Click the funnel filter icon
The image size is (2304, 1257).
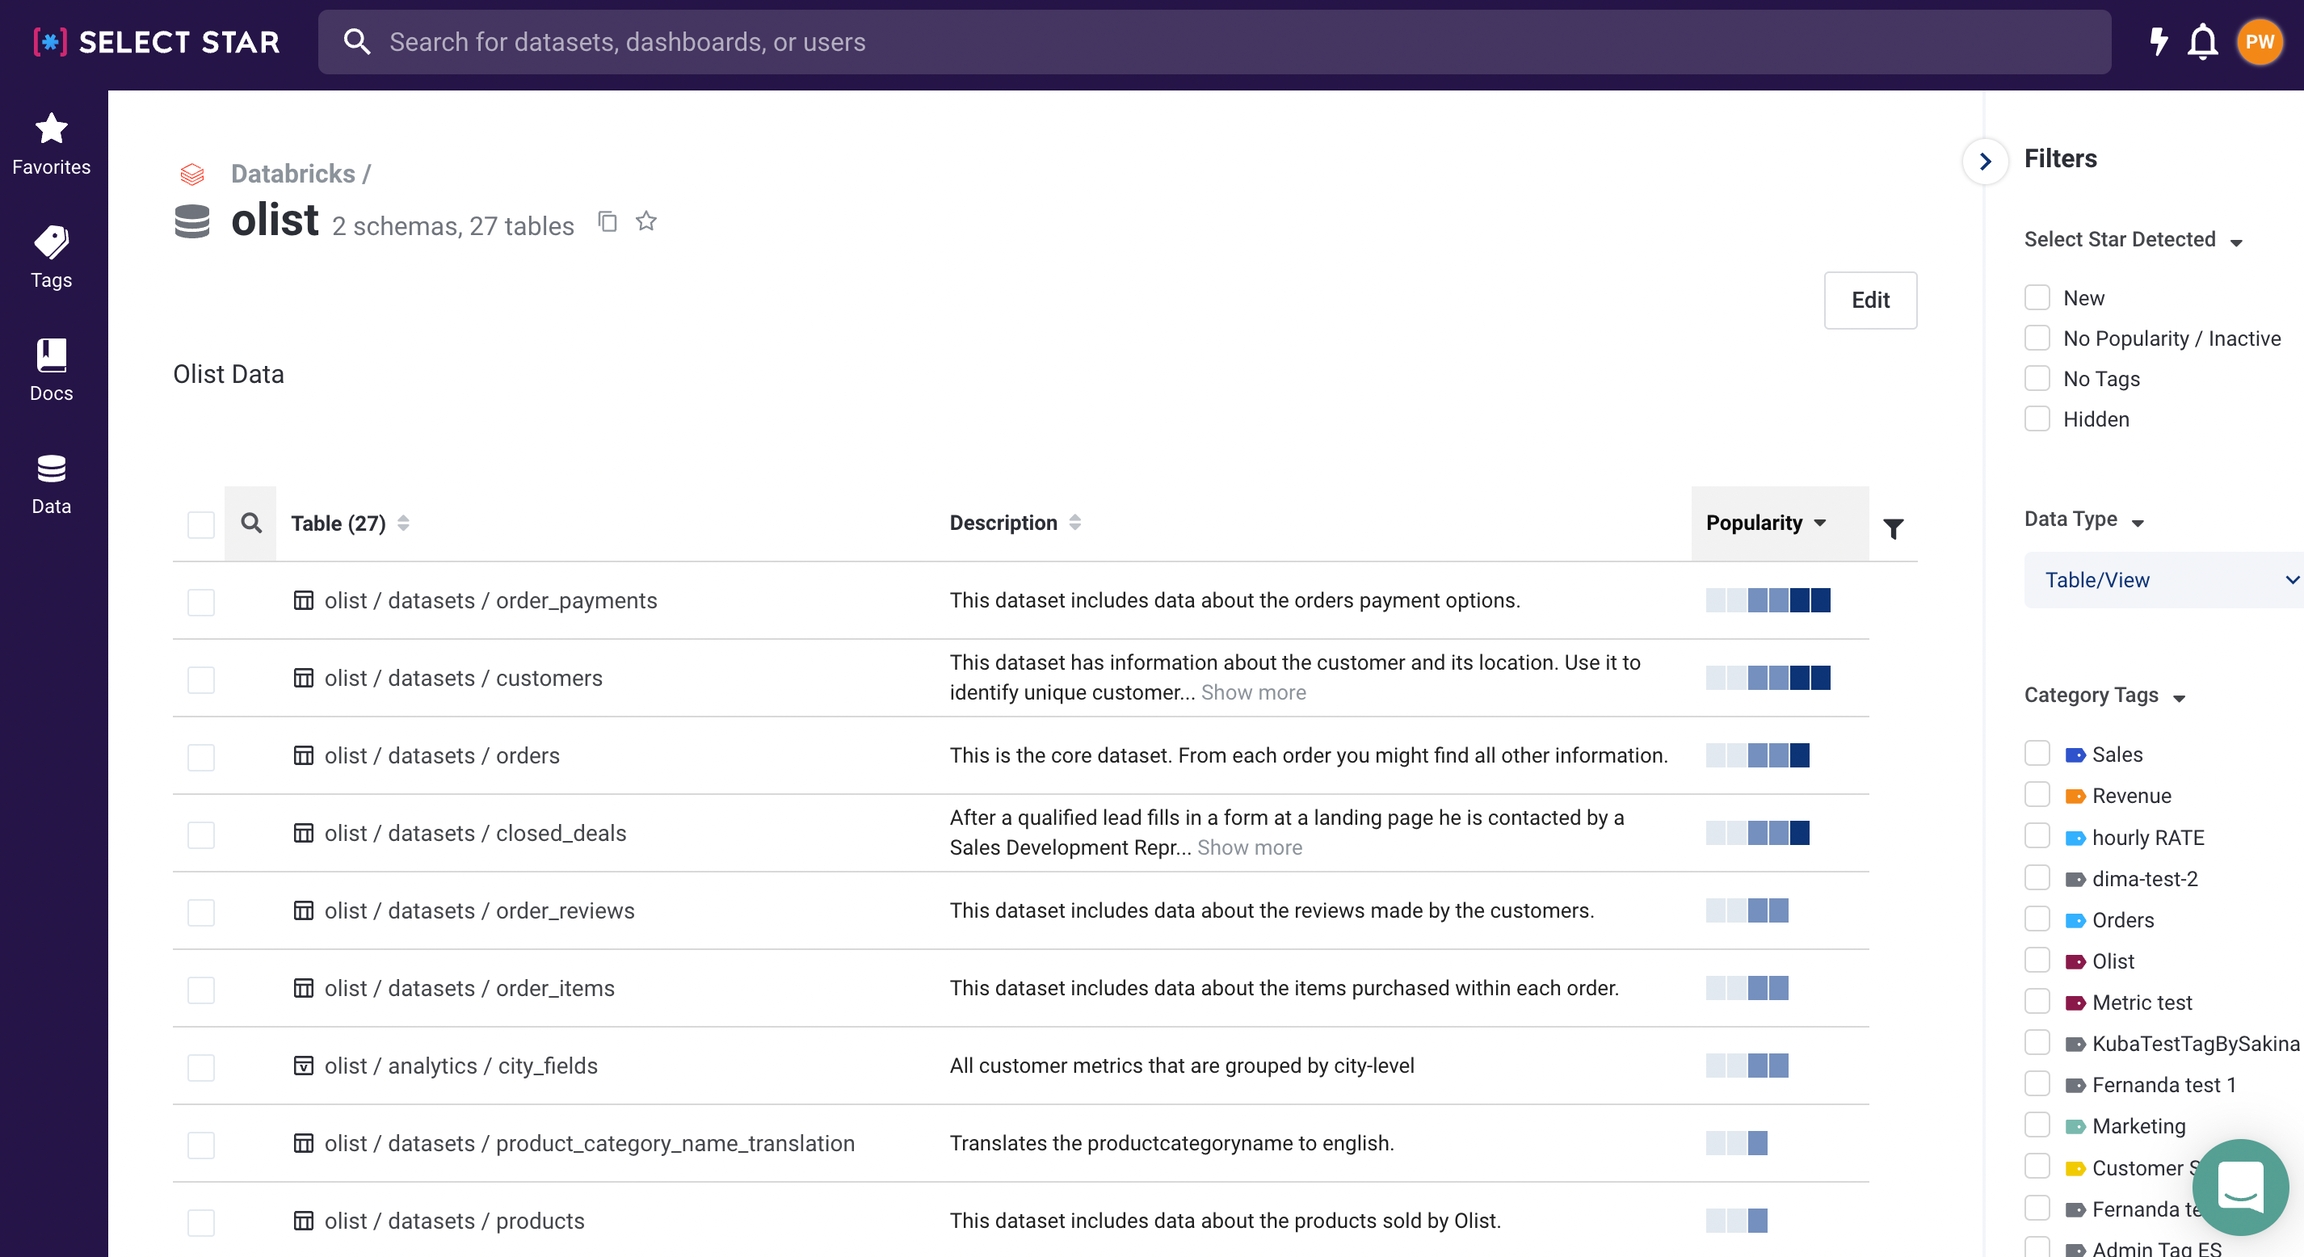click(1893, 528)
